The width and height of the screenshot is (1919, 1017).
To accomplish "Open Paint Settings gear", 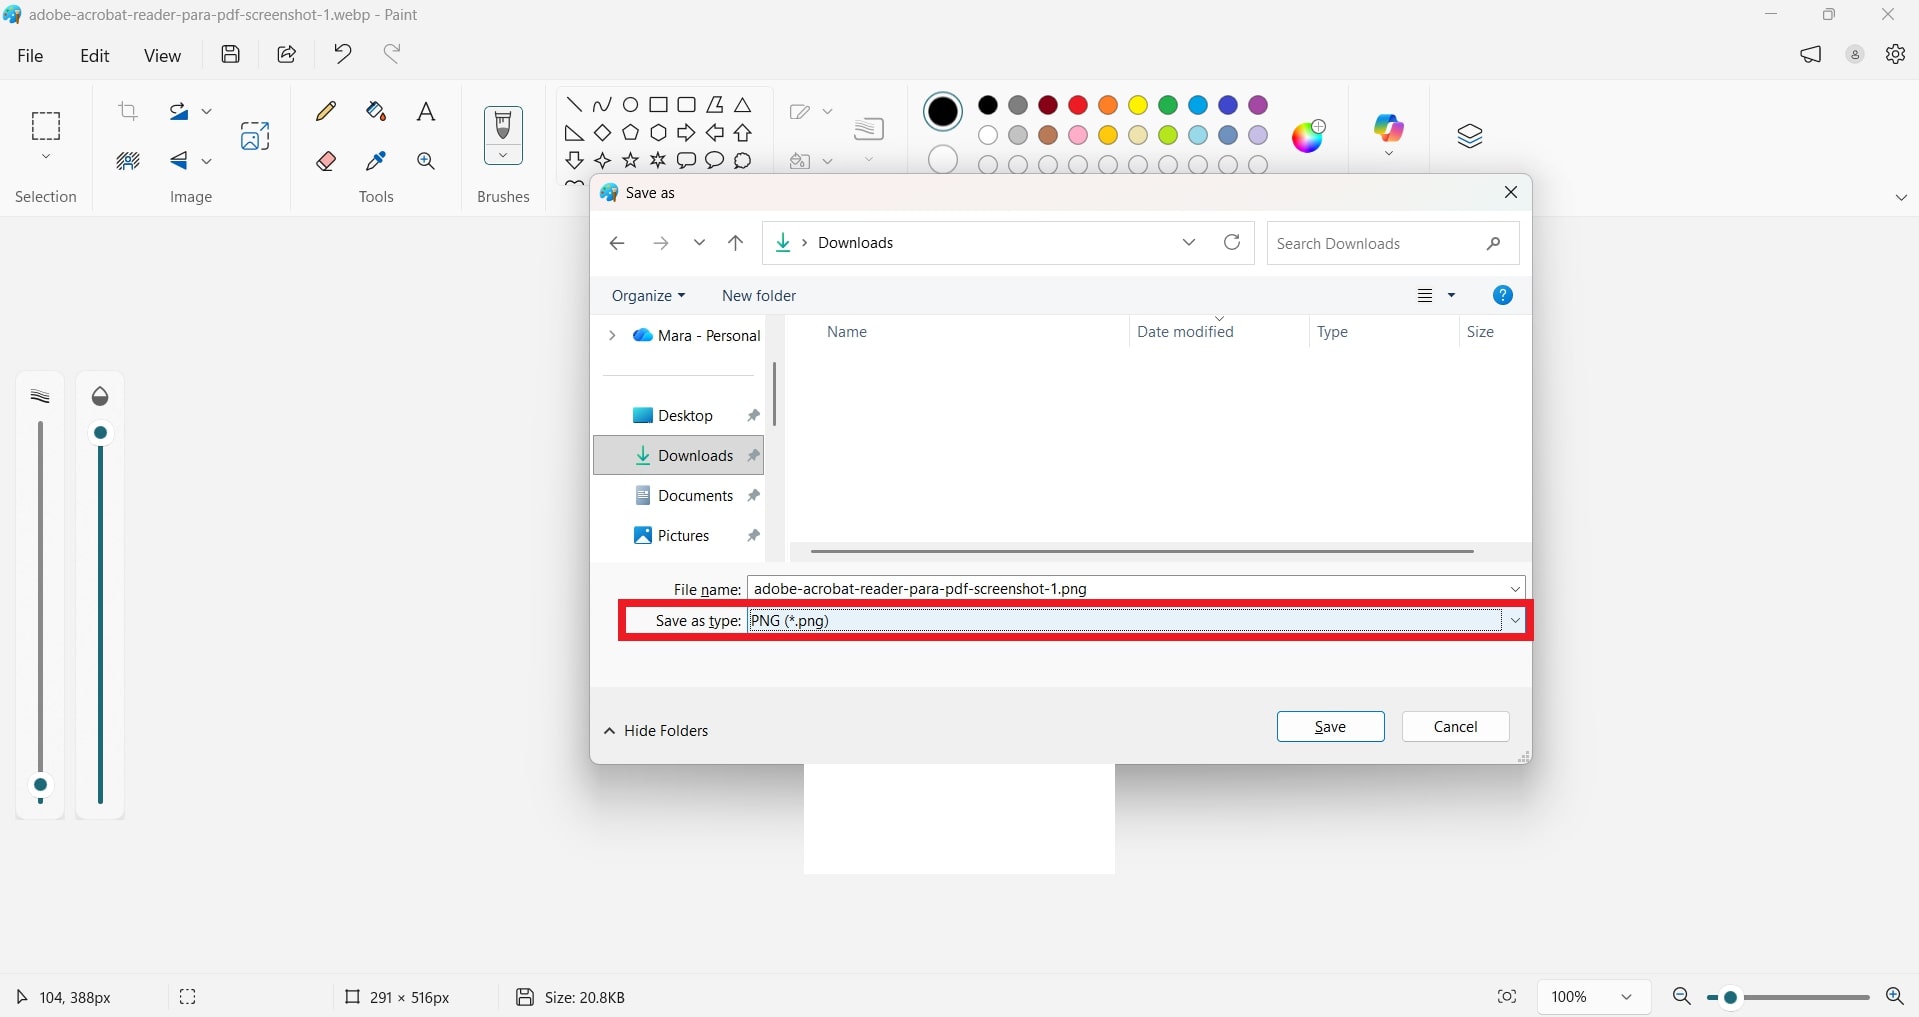I will pyautogui.click(x=1896, y=55).
